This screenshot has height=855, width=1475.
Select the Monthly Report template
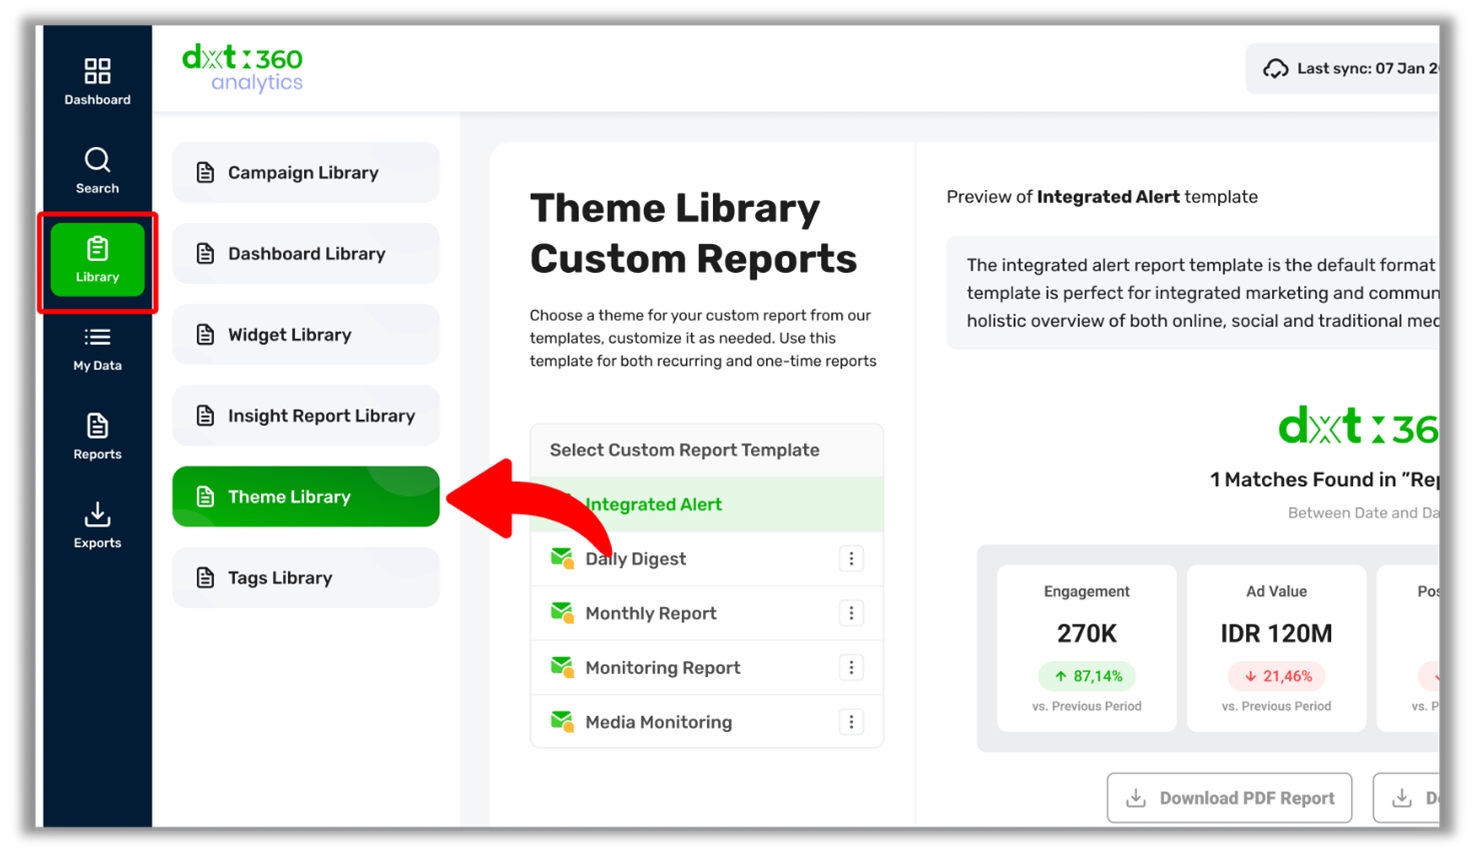click(707, 613)
